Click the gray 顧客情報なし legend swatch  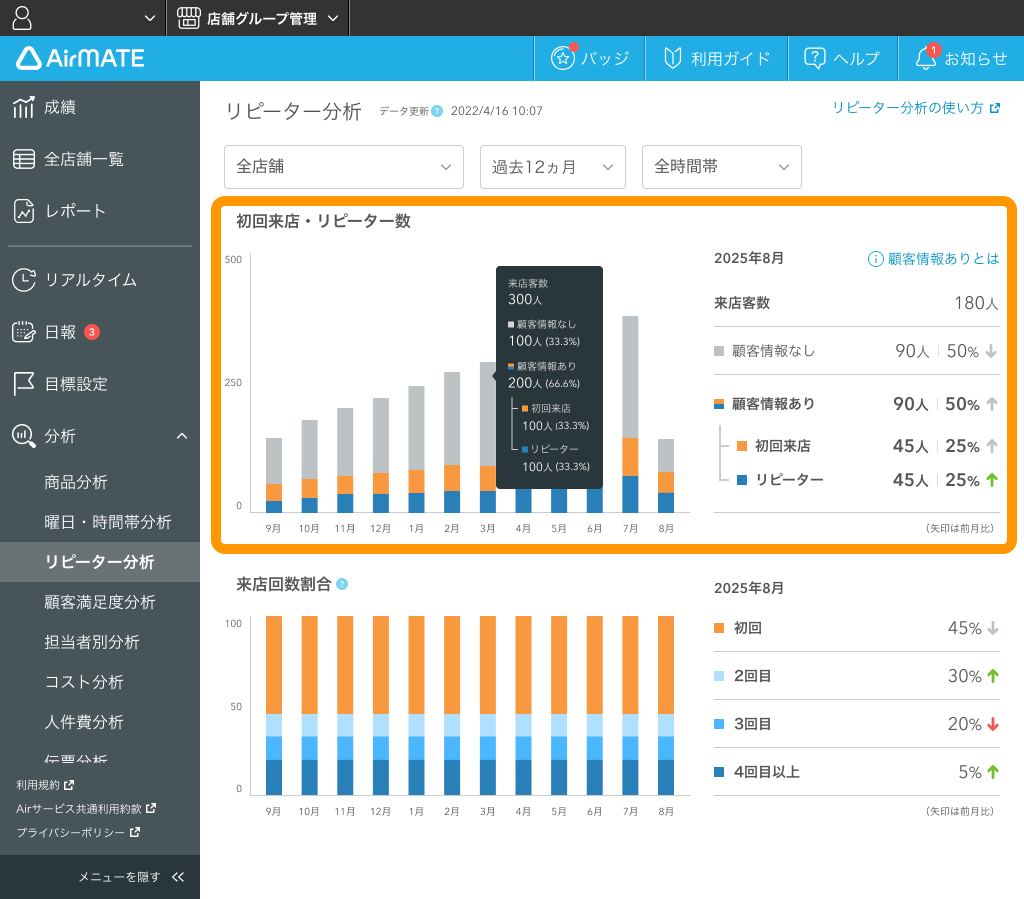pos(719,351)
